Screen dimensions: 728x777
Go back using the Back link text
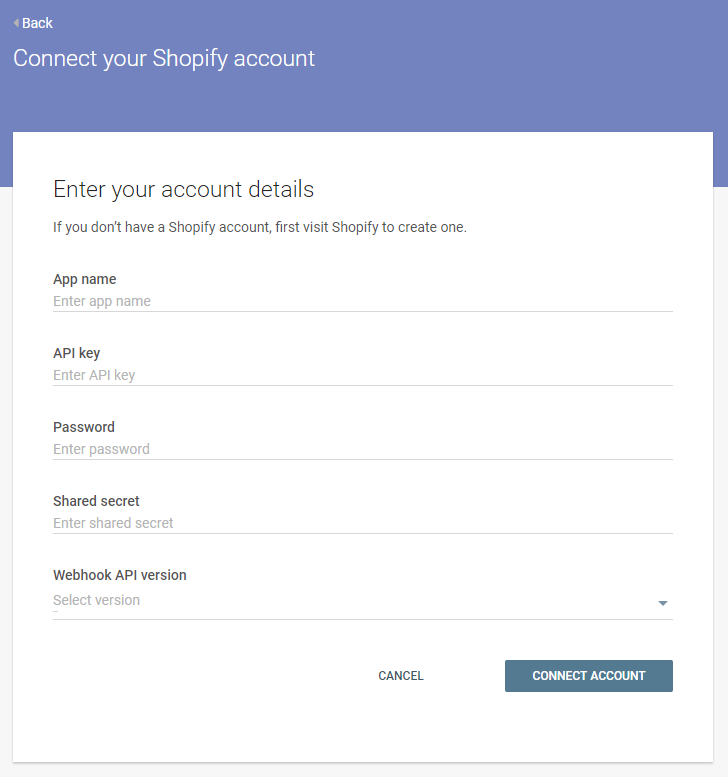pos(37,23)
